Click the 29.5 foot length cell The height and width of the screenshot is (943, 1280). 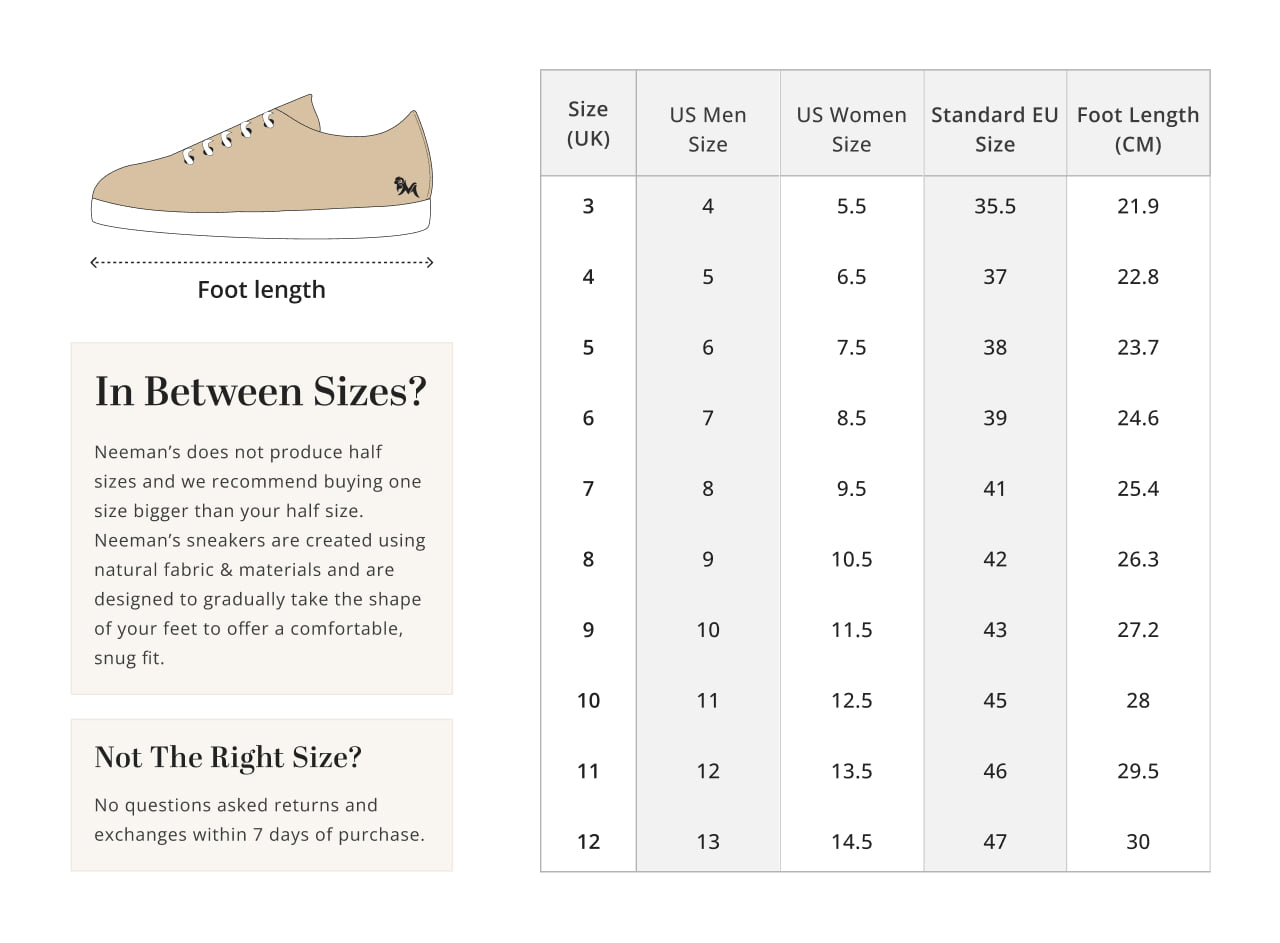pyautogui.click(x=1138, y=771)
